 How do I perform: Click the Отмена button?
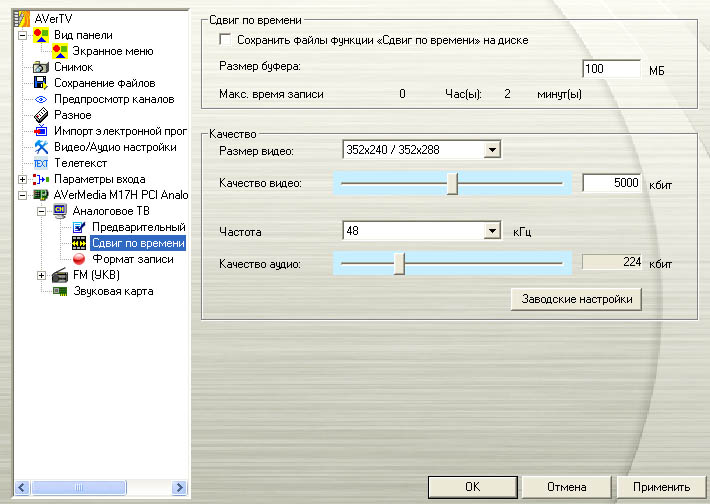click(x=566, y=487)
